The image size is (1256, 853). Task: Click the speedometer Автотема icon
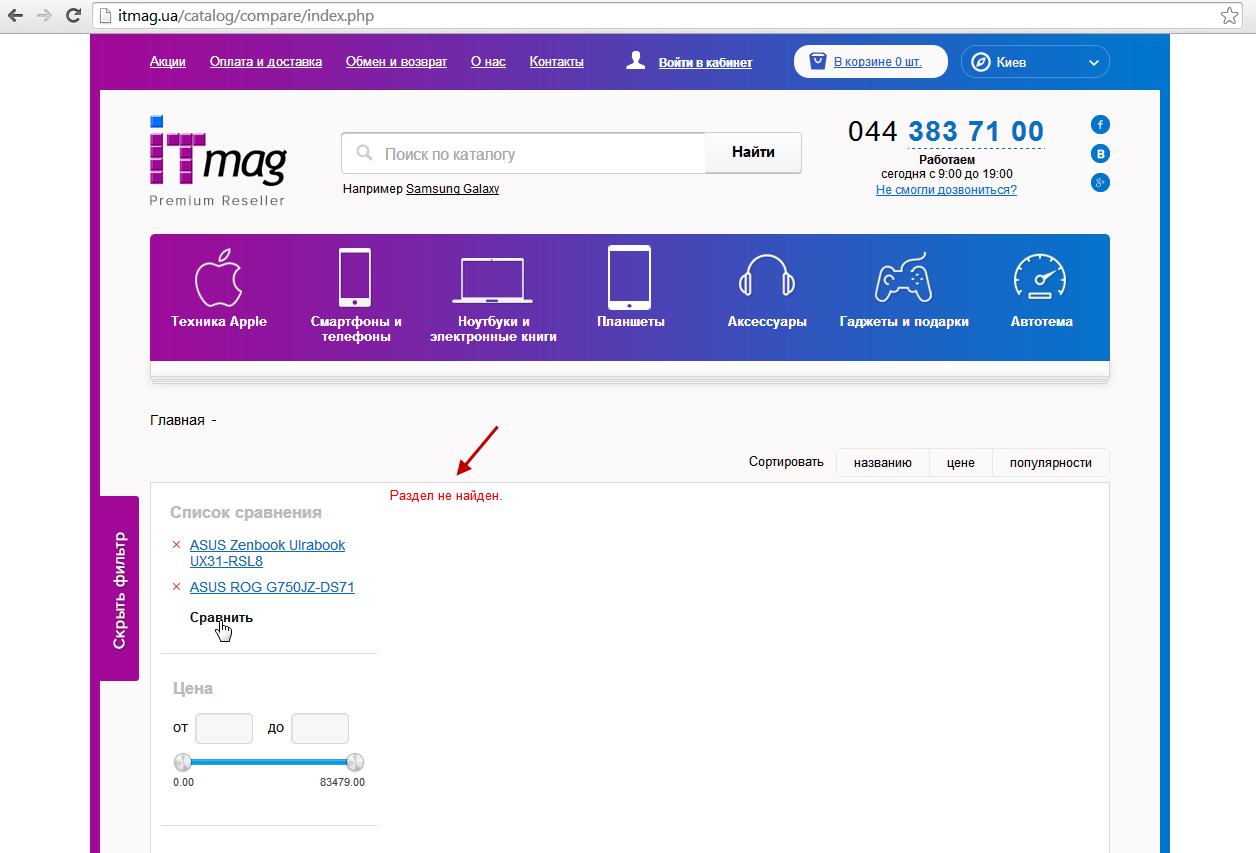point(1040,277)
